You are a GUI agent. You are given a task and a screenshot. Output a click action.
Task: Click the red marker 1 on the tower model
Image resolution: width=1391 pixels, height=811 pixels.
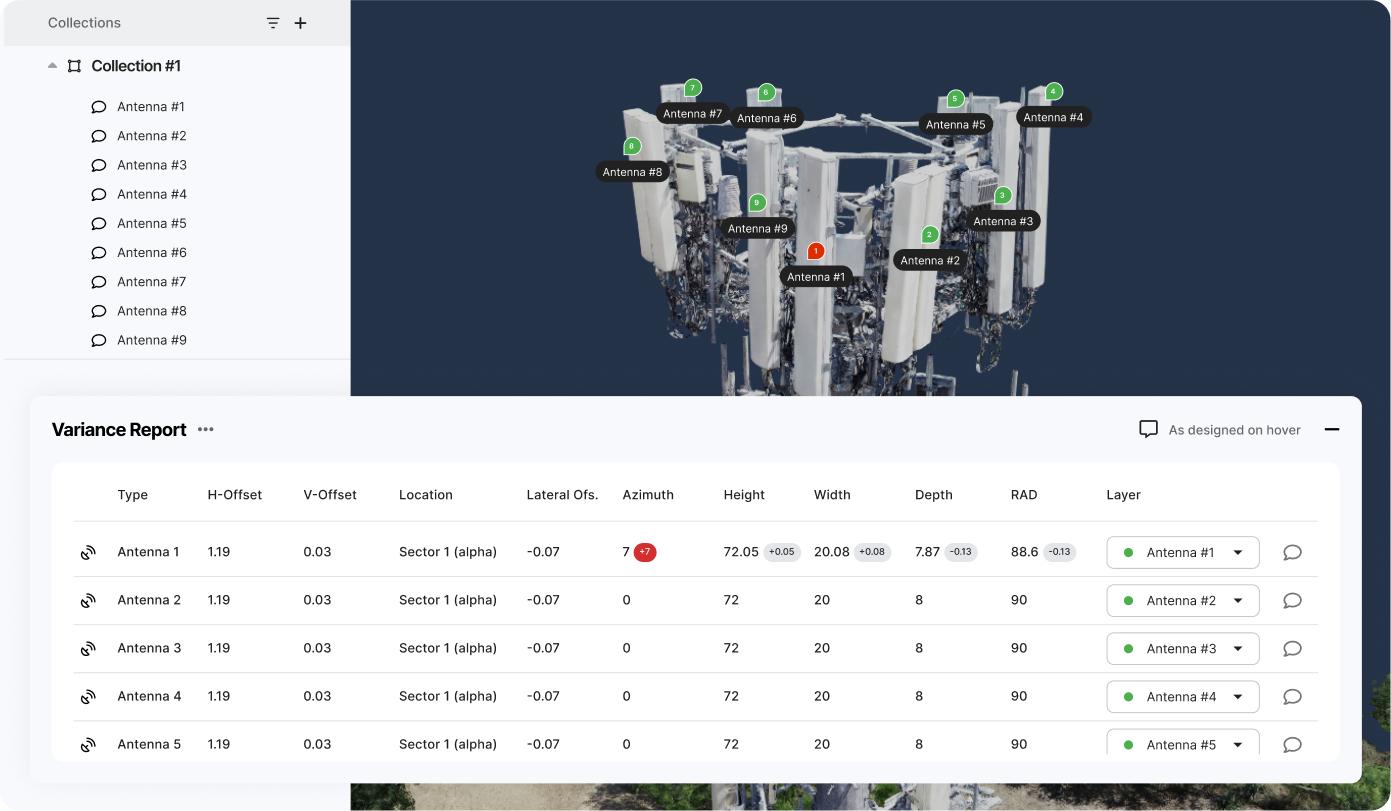815,251
